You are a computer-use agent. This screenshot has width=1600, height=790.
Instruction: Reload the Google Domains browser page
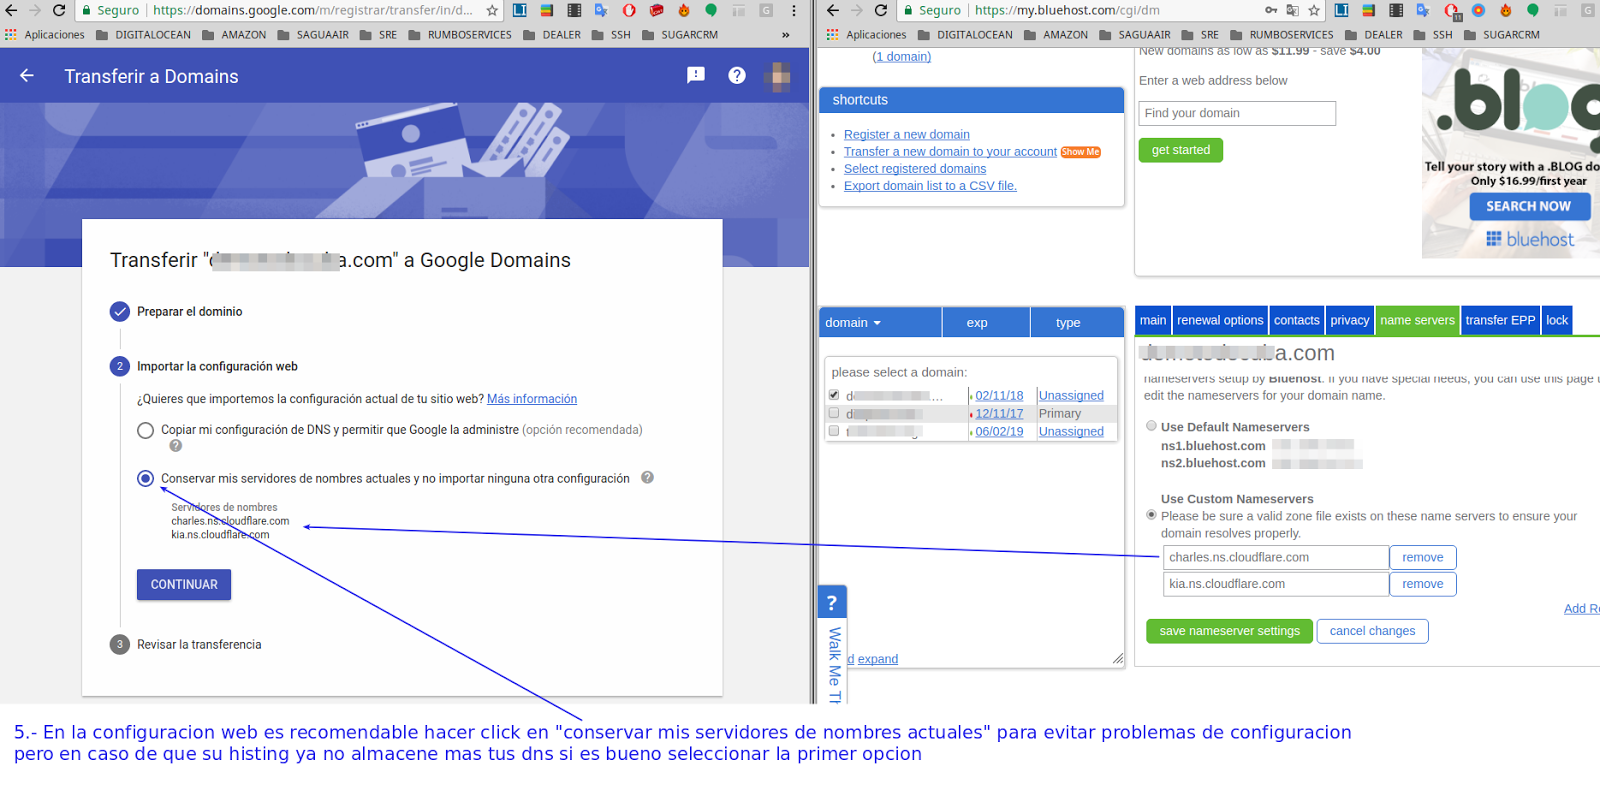pyautogui.click(x=59, y=10)
